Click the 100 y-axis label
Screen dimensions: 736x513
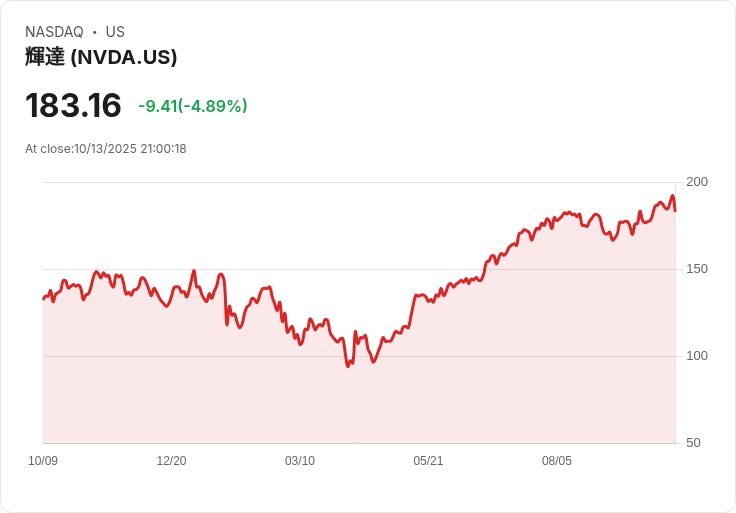click(x=697, y=356)
